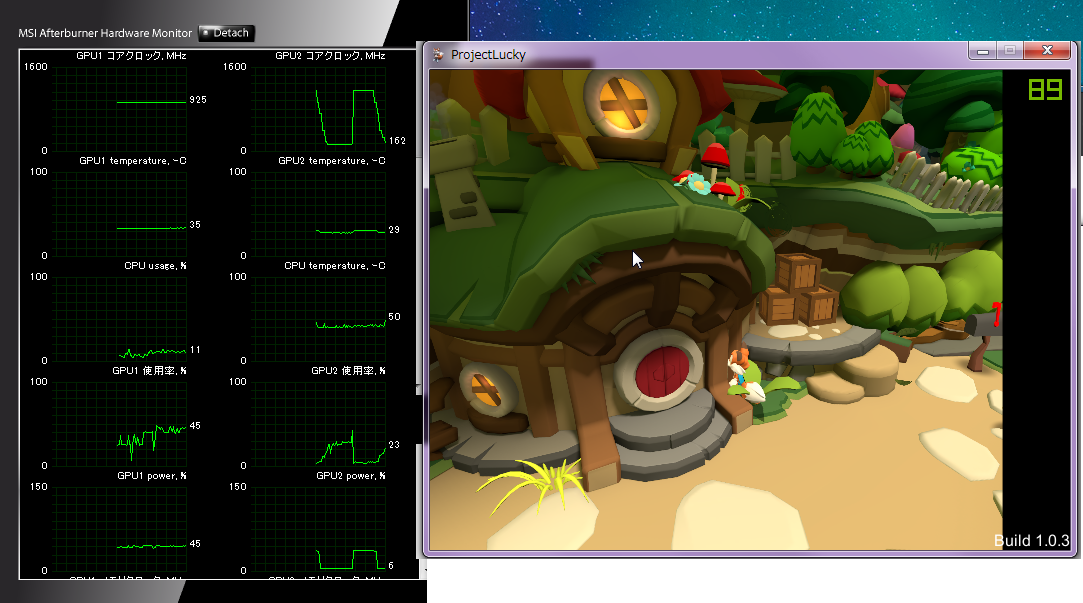Viewport: 1083px width, 603px height.
Task: Click the GPU2 power graph
Action: [x=318, y=529]
